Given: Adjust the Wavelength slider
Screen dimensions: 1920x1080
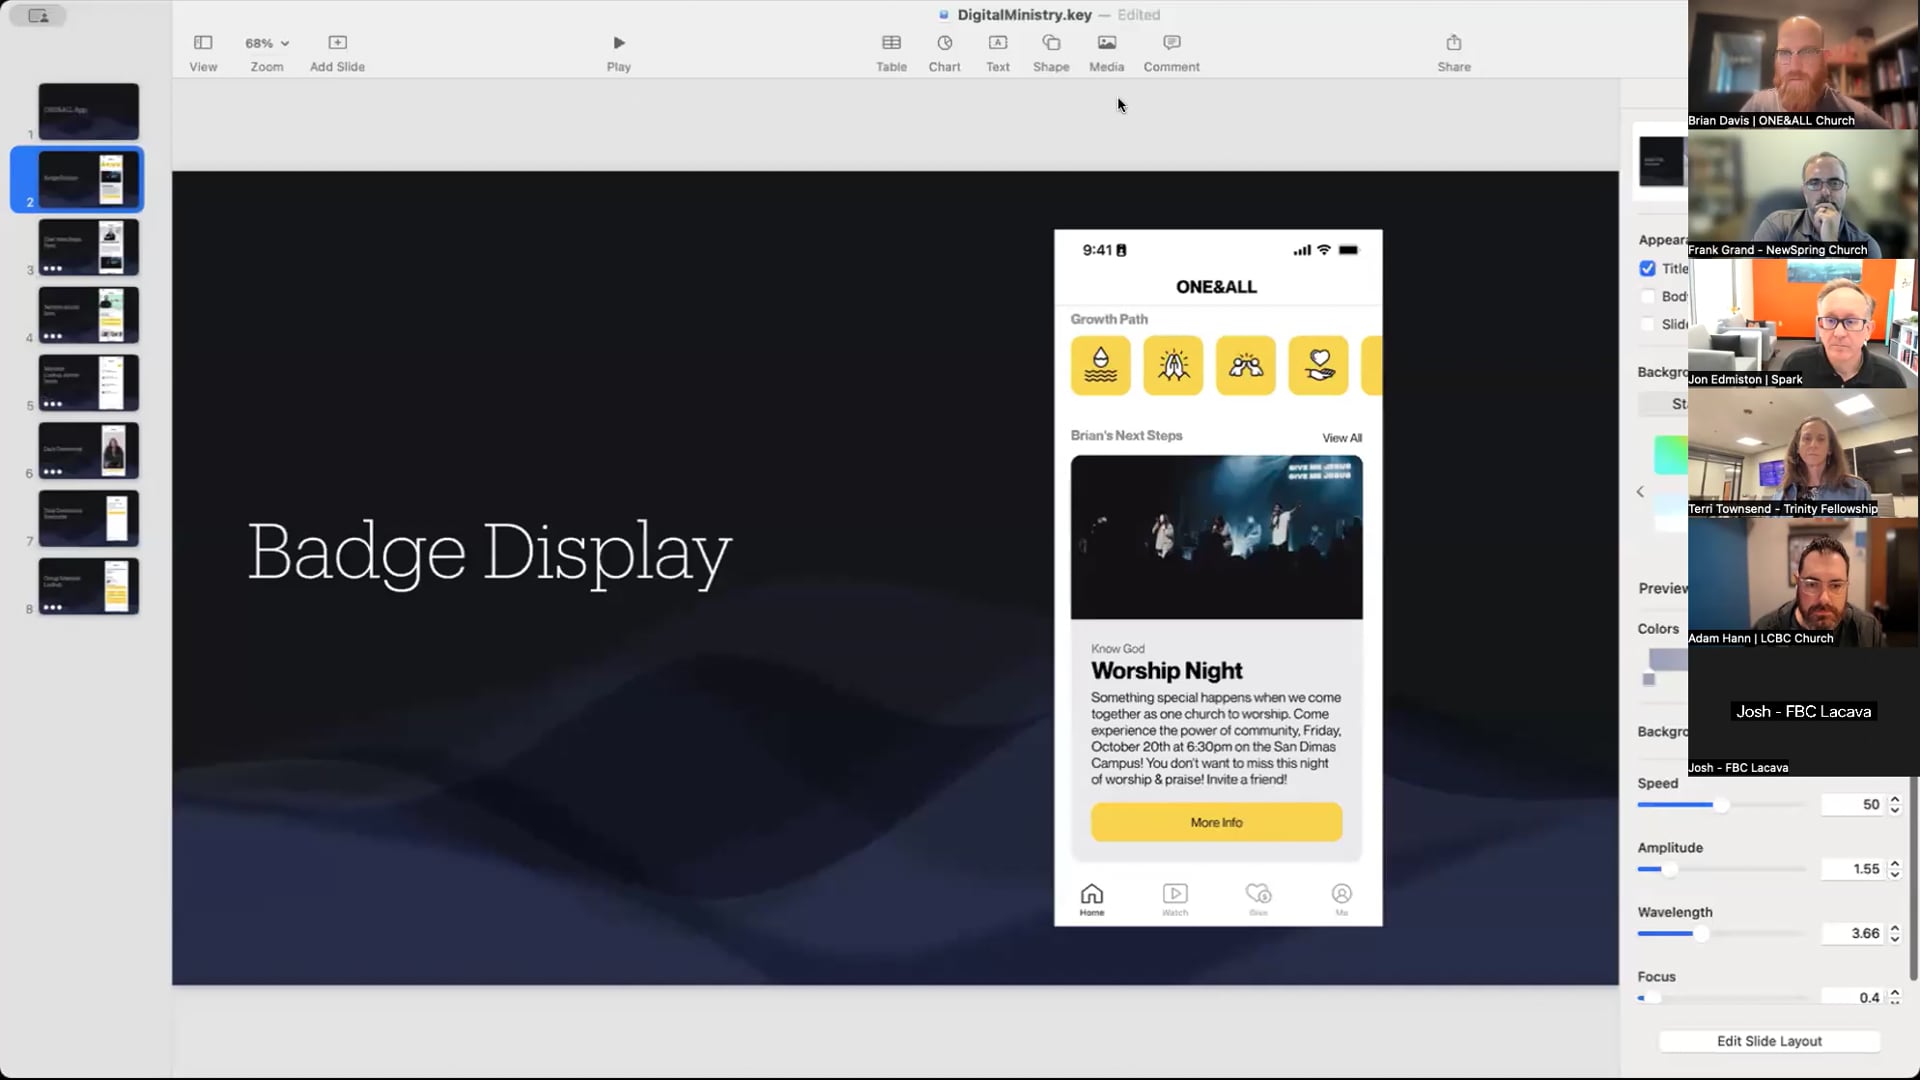Looking at the screenshot, I should (1700, 934).
